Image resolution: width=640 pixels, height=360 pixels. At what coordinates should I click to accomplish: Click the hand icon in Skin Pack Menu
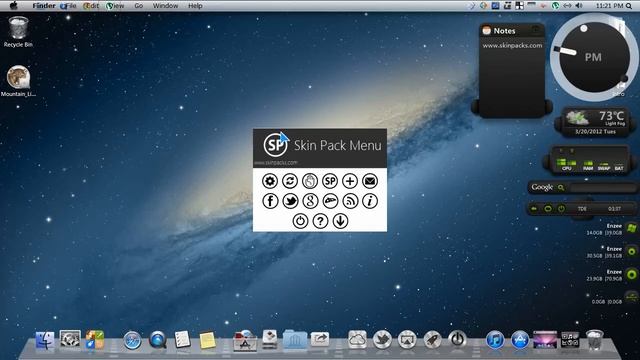pyautogui.click(x=310, y=181)
